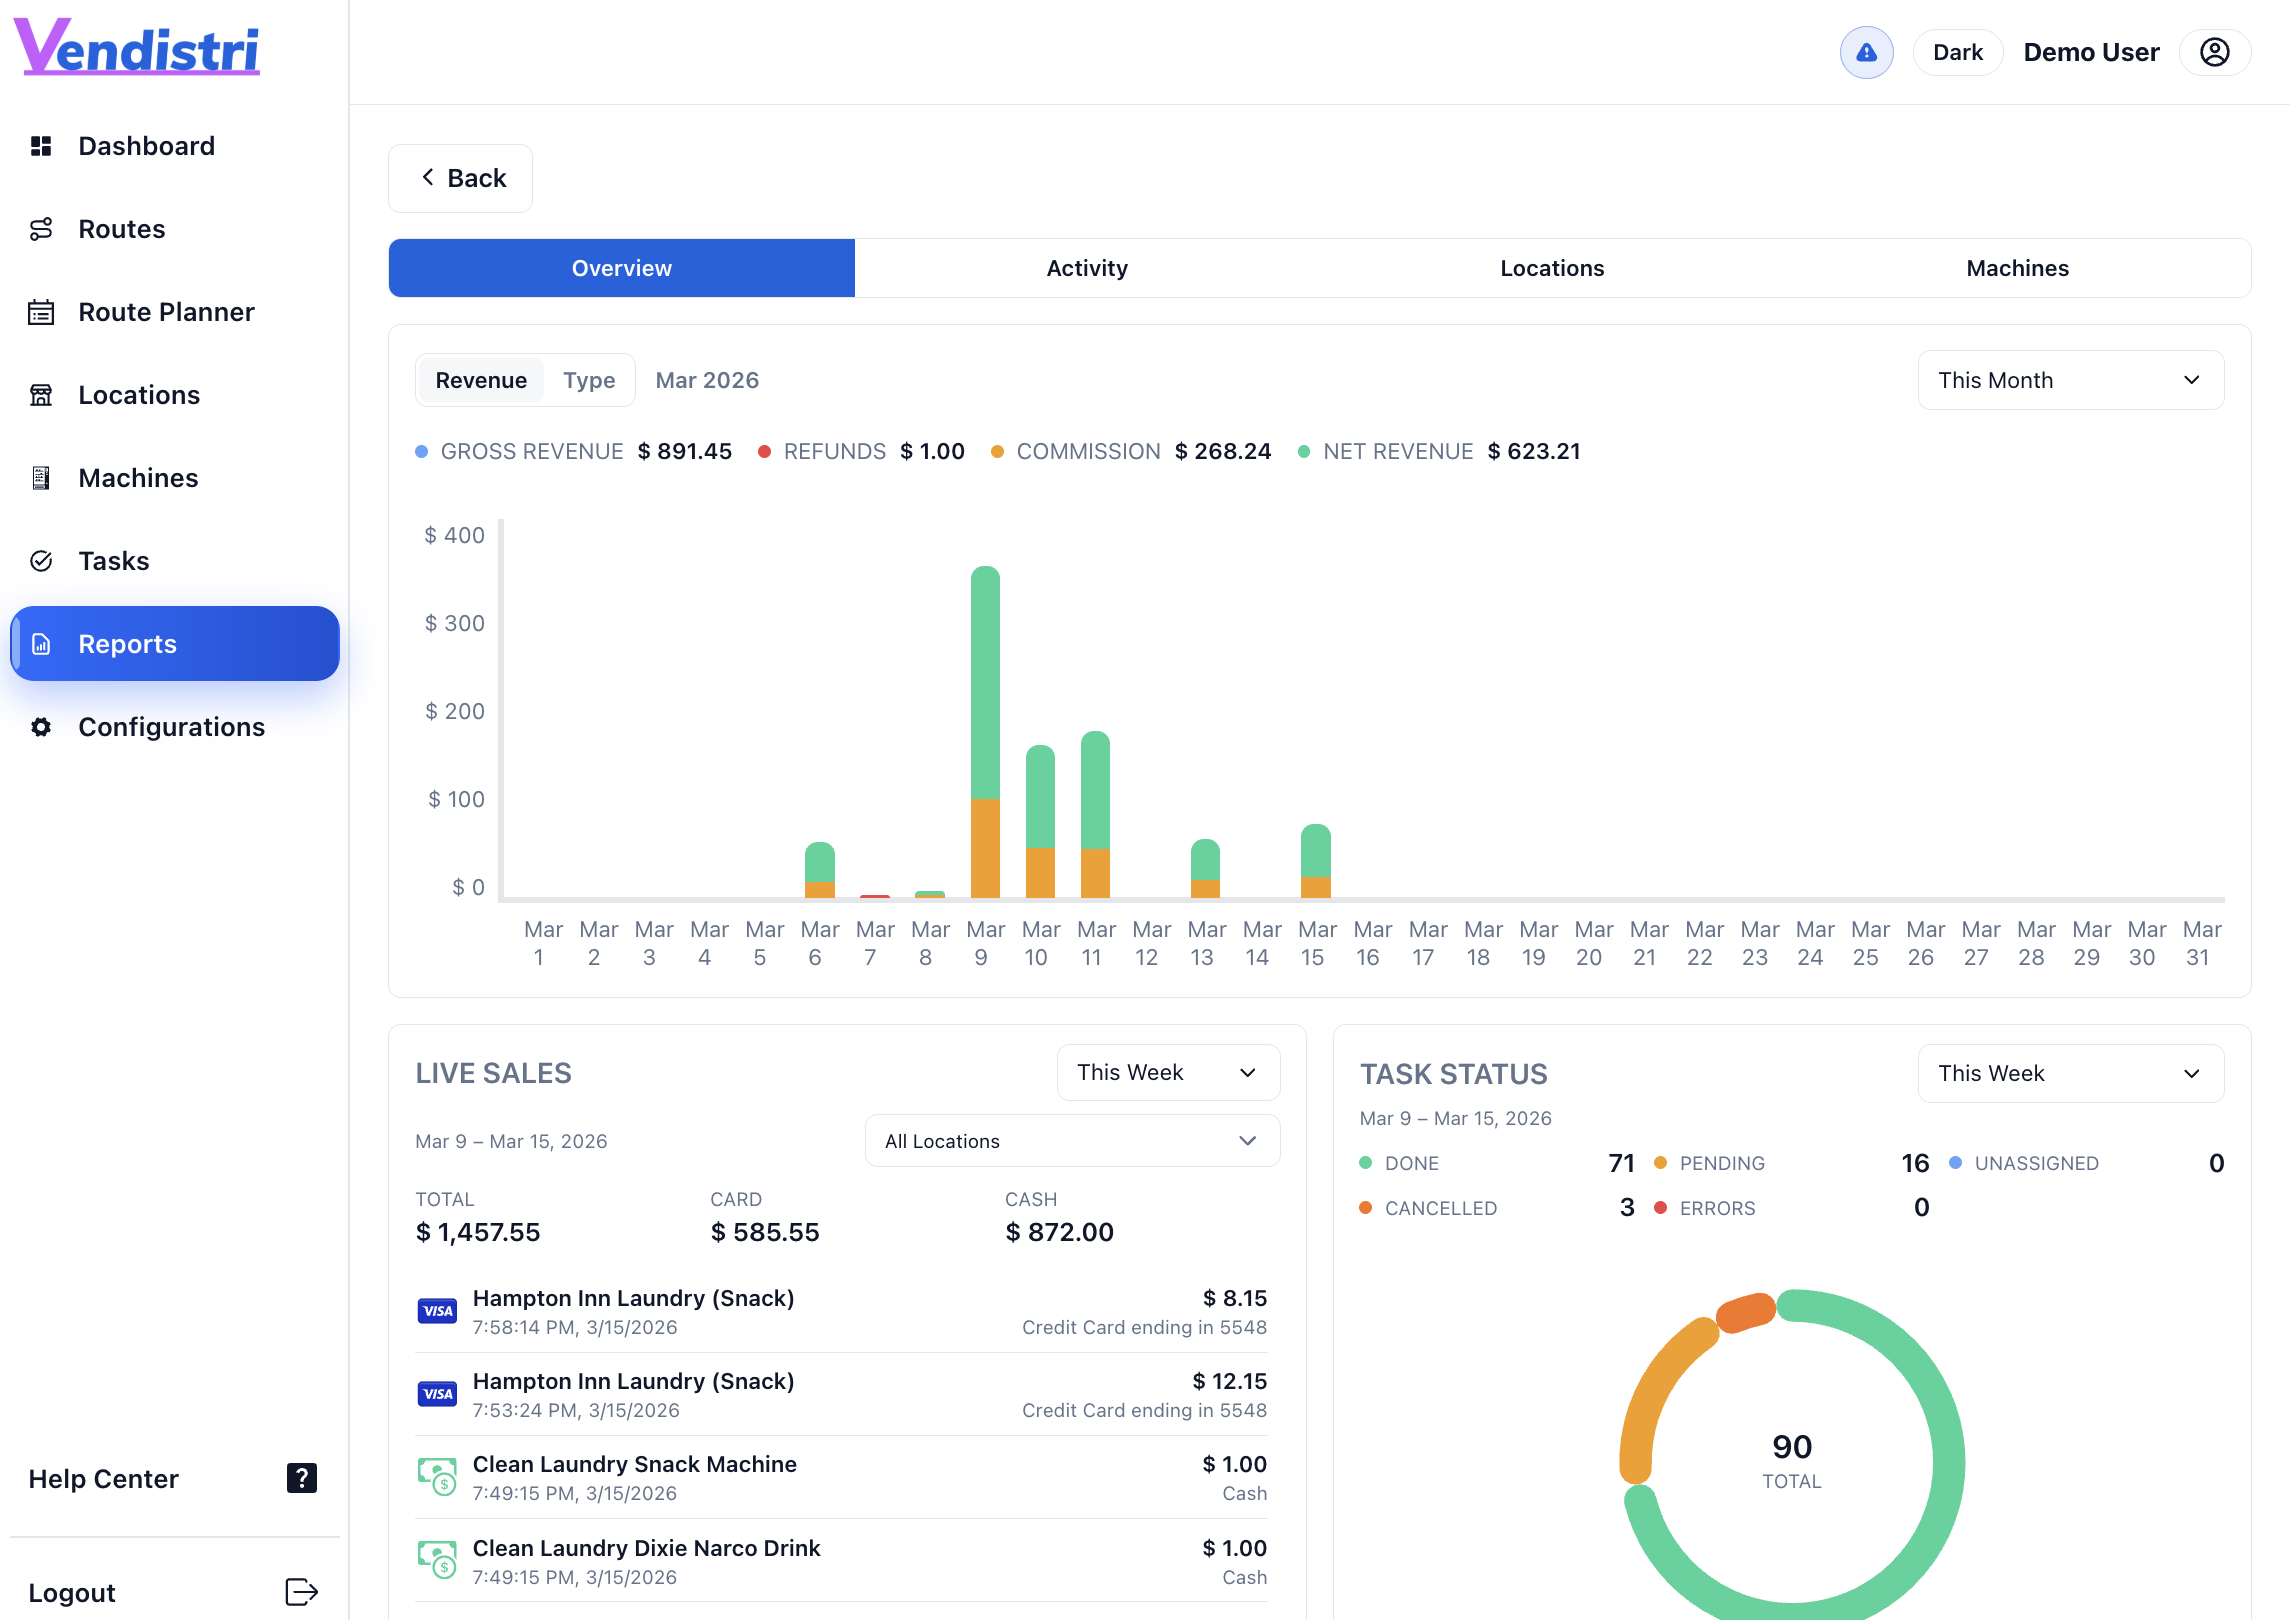2290x1620 pixels.
Task: Open the All Locations dropdown
Action: 1071,1140
